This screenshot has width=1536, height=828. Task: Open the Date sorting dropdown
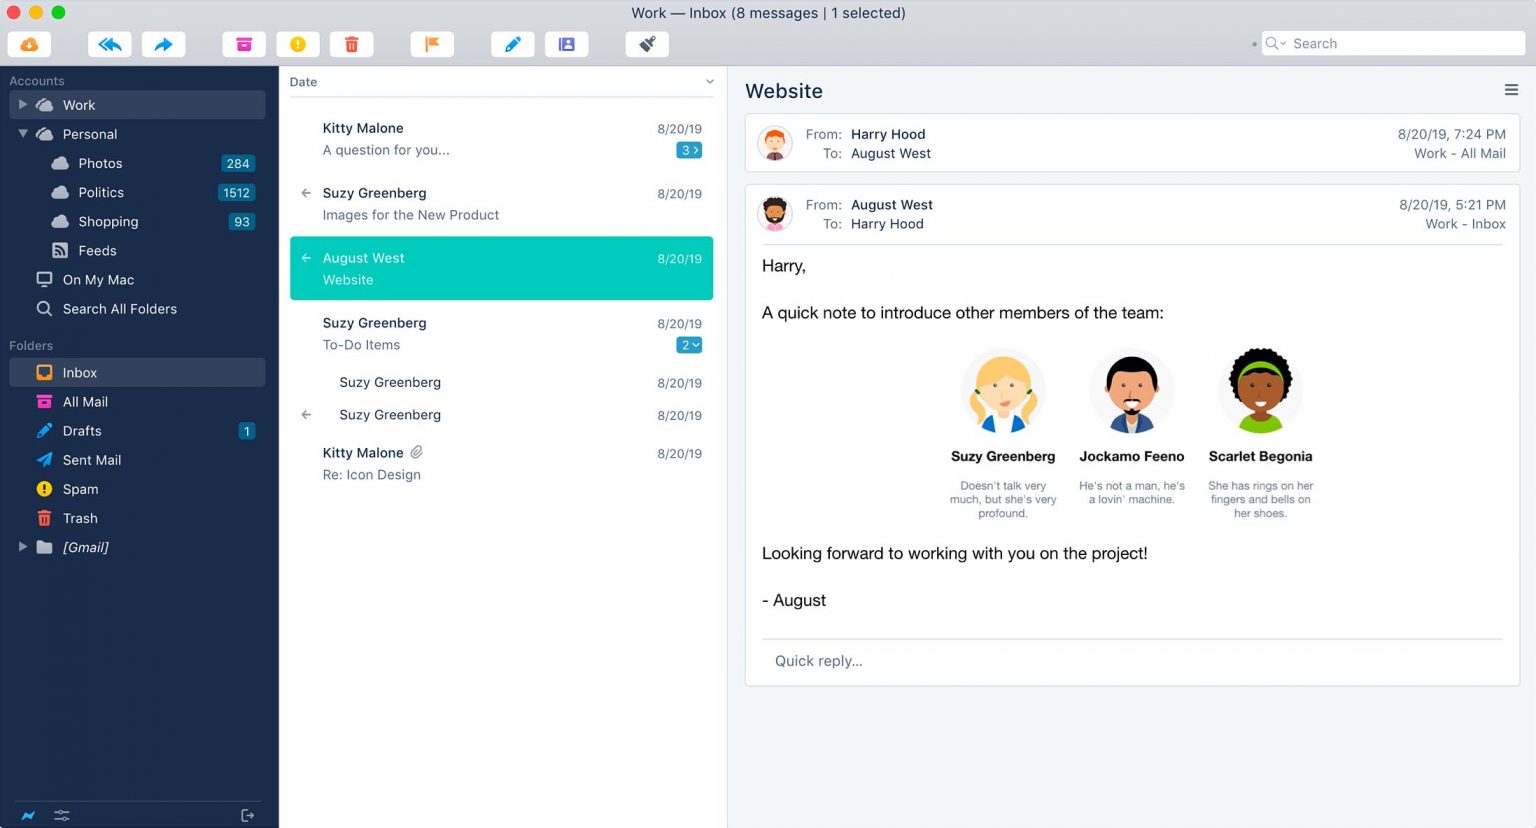point(709,81)
